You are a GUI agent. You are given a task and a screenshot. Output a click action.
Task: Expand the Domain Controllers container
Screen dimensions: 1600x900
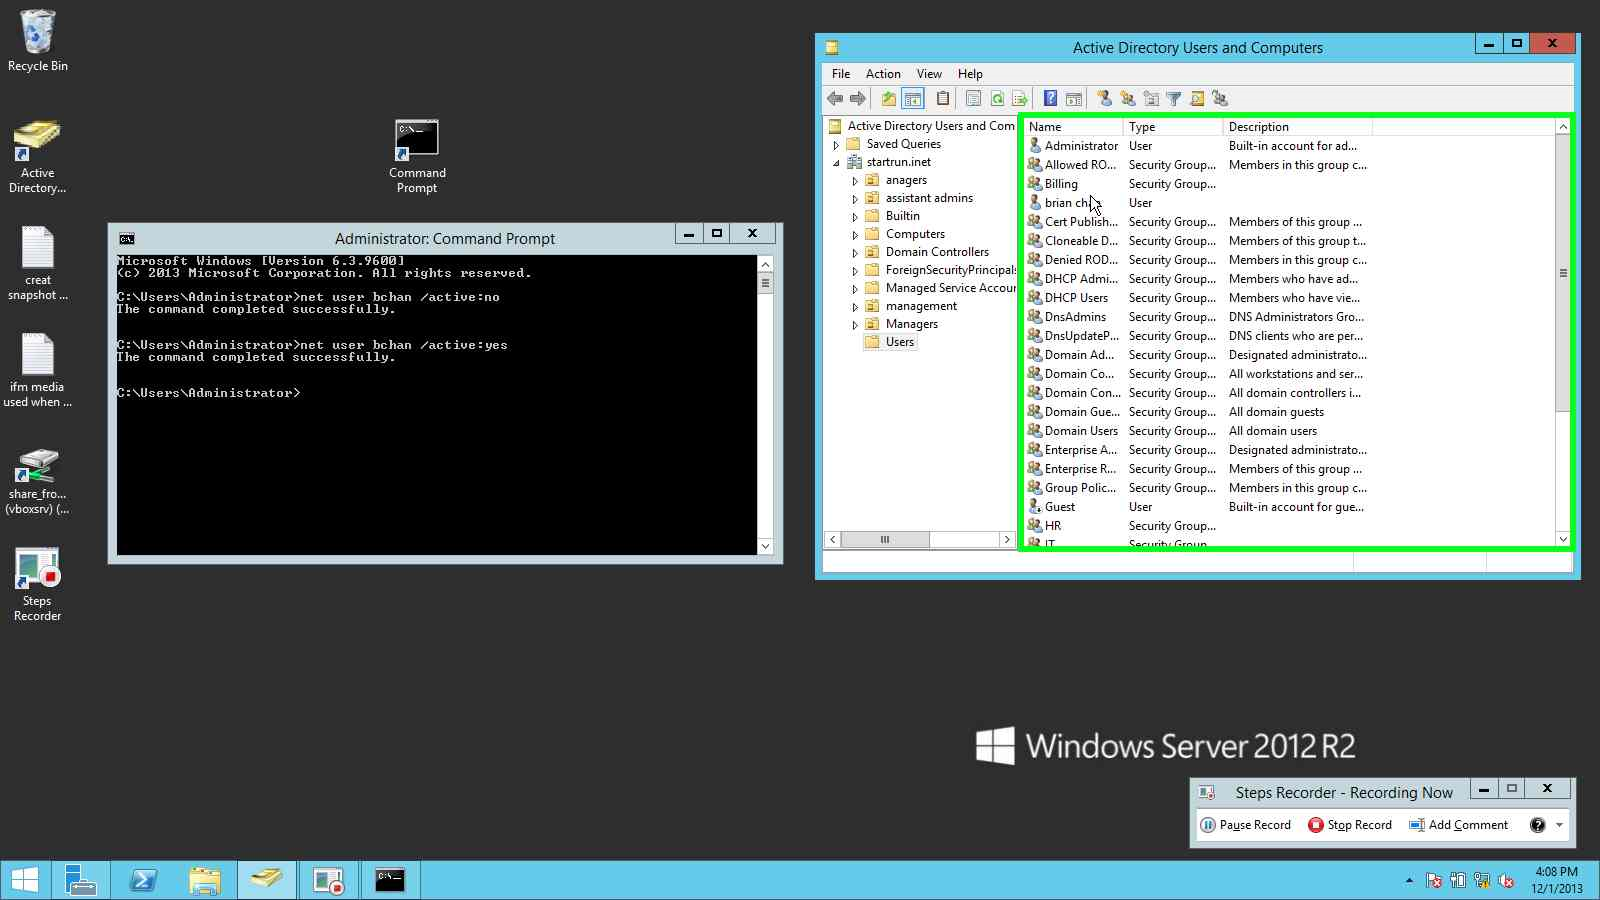point(855,251)
